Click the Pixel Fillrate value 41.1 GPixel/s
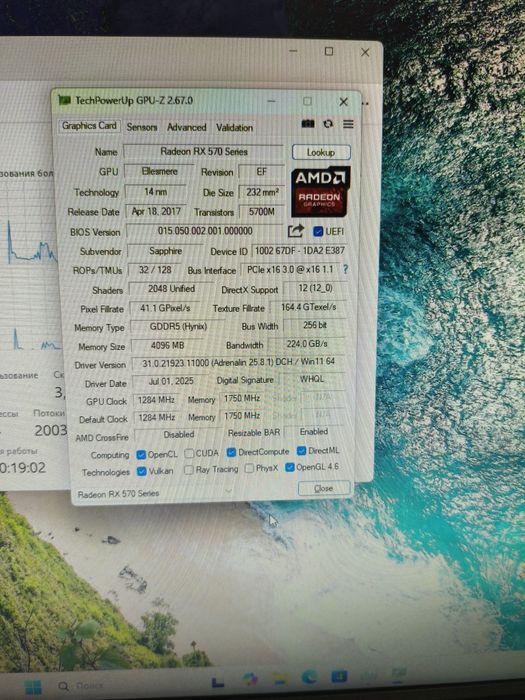Viewport: 525px width, 700px height. pyautogui.click(x=165, y=308)
